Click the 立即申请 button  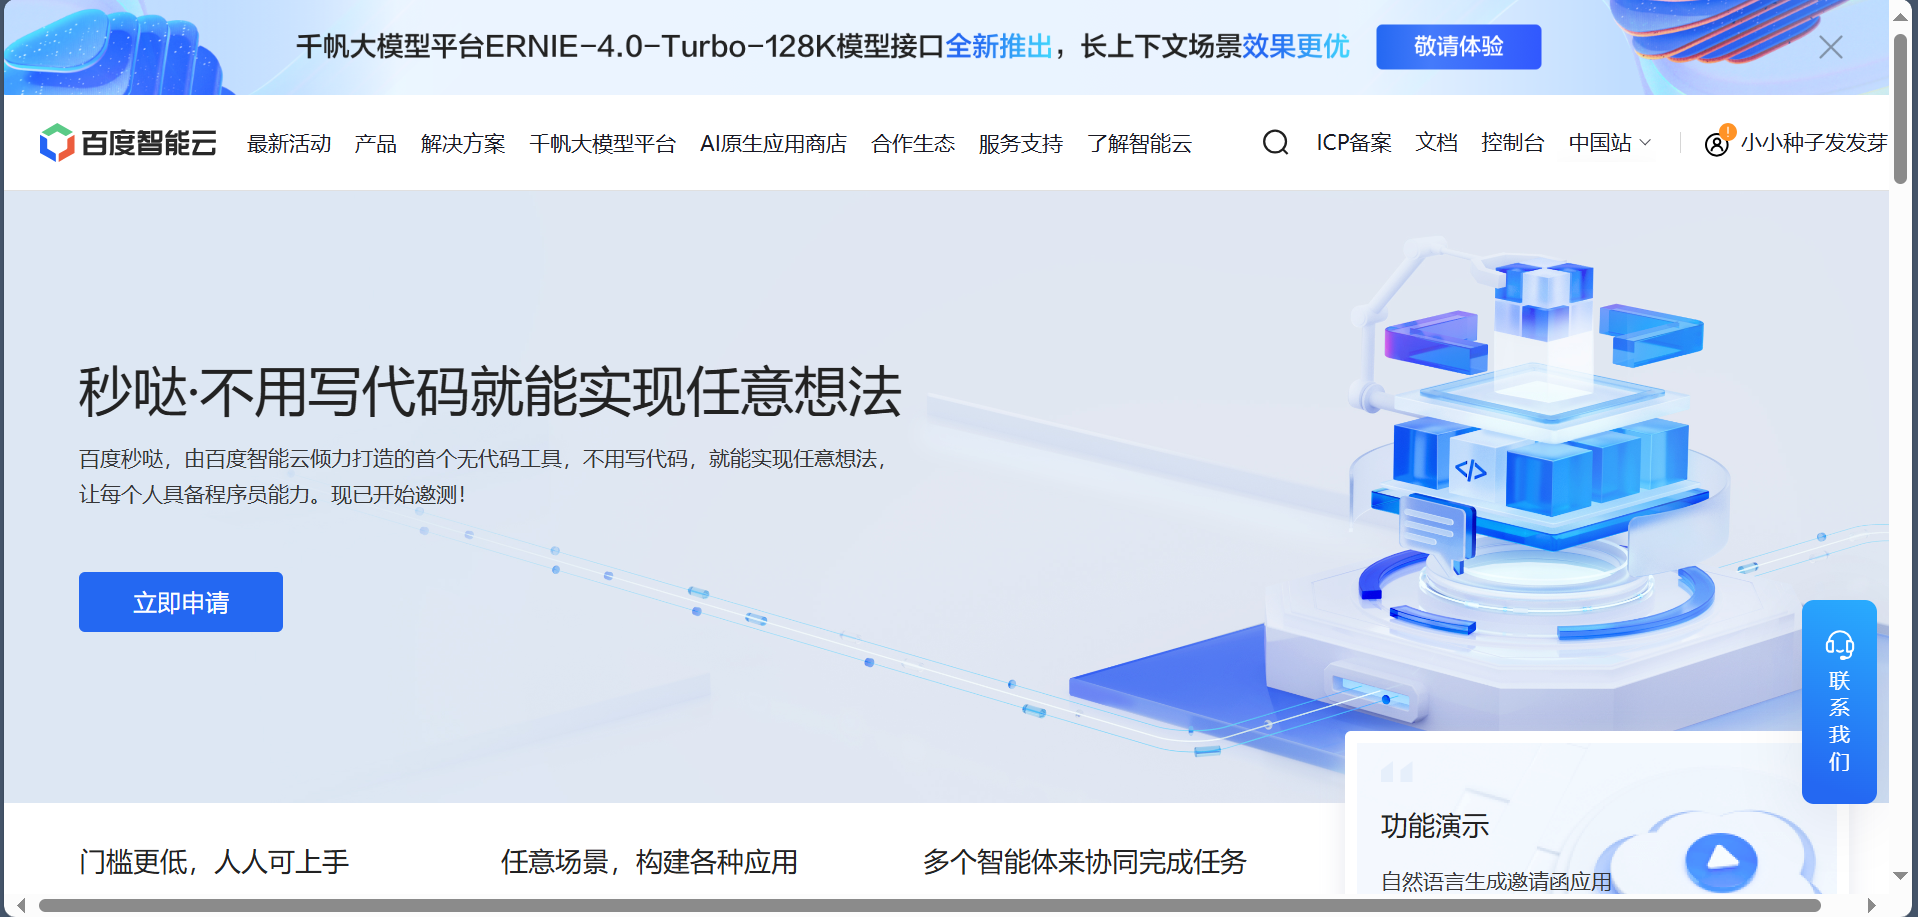click(x=181, y=602)
